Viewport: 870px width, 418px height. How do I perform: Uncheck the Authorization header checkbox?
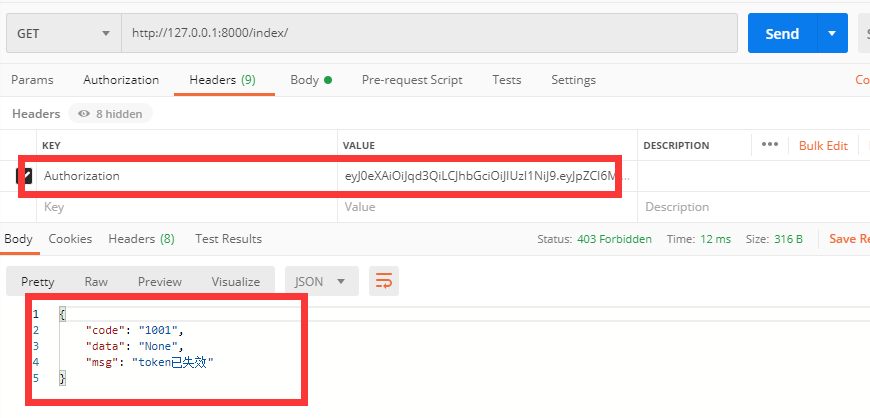[x=25, y=176]
